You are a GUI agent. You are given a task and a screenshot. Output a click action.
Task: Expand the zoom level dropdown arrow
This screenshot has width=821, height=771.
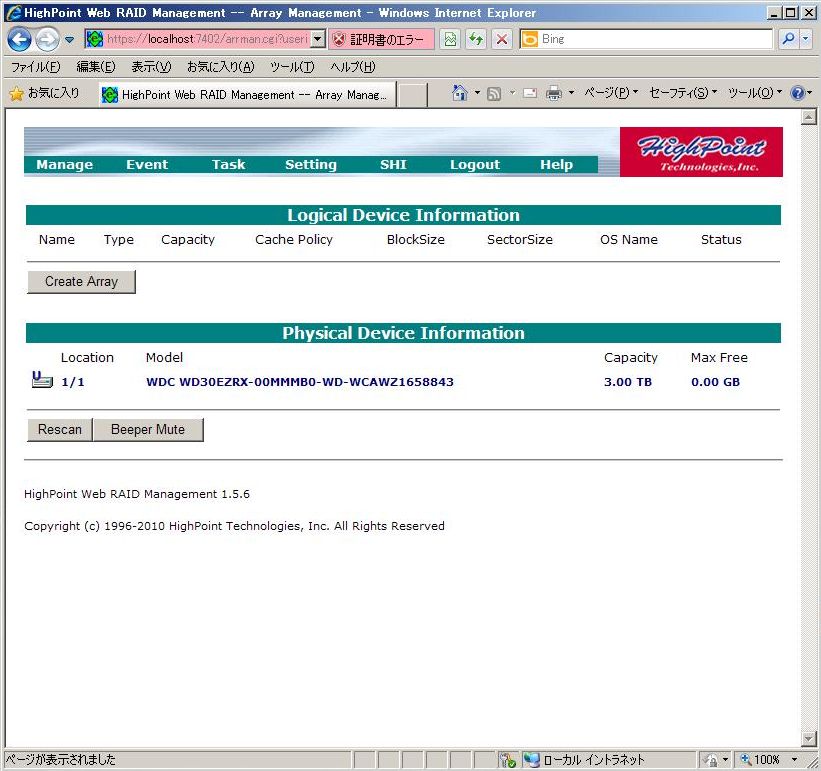pos(794,759)
